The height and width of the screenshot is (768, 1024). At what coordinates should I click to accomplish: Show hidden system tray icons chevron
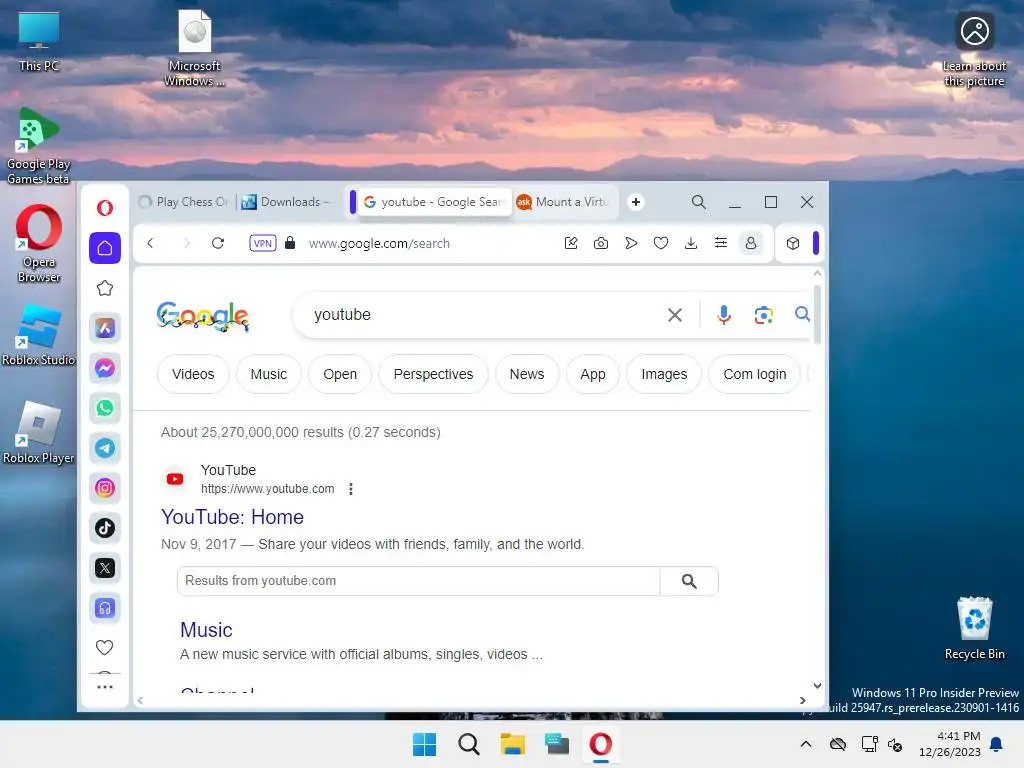pos(806,744)
